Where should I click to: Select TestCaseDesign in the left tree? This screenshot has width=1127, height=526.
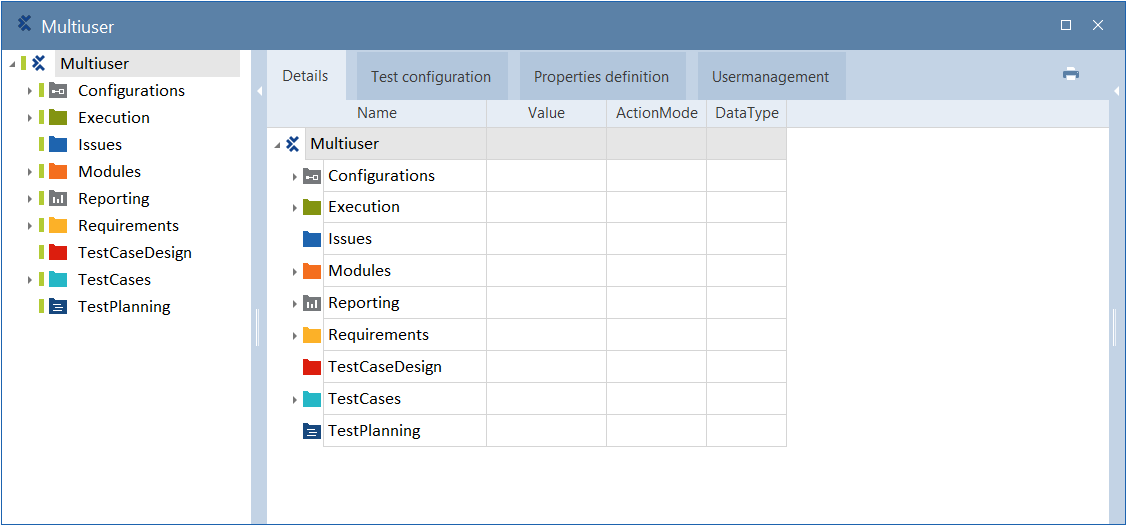click(135, 253)
